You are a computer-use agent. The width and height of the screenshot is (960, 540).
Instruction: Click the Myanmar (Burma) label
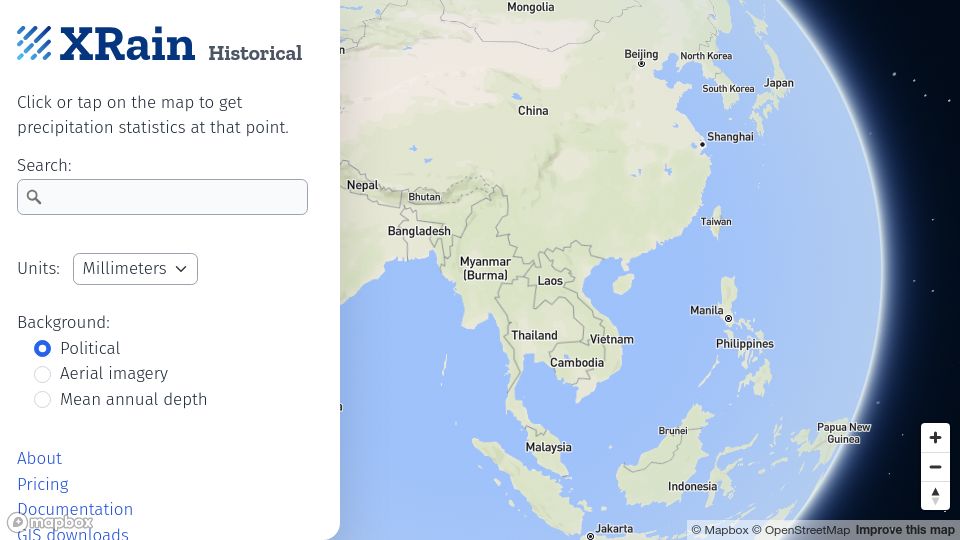[485, 268]
